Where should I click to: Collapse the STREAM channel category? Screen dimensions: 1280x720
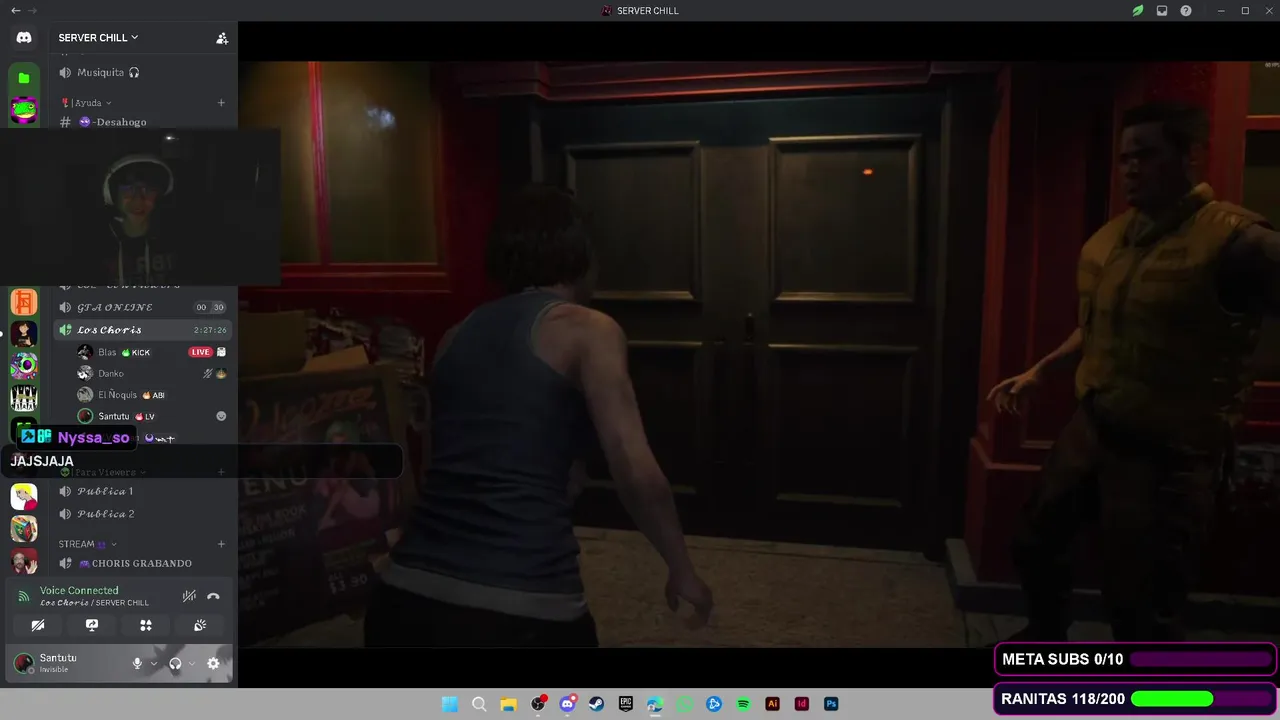tap(87, 544)
